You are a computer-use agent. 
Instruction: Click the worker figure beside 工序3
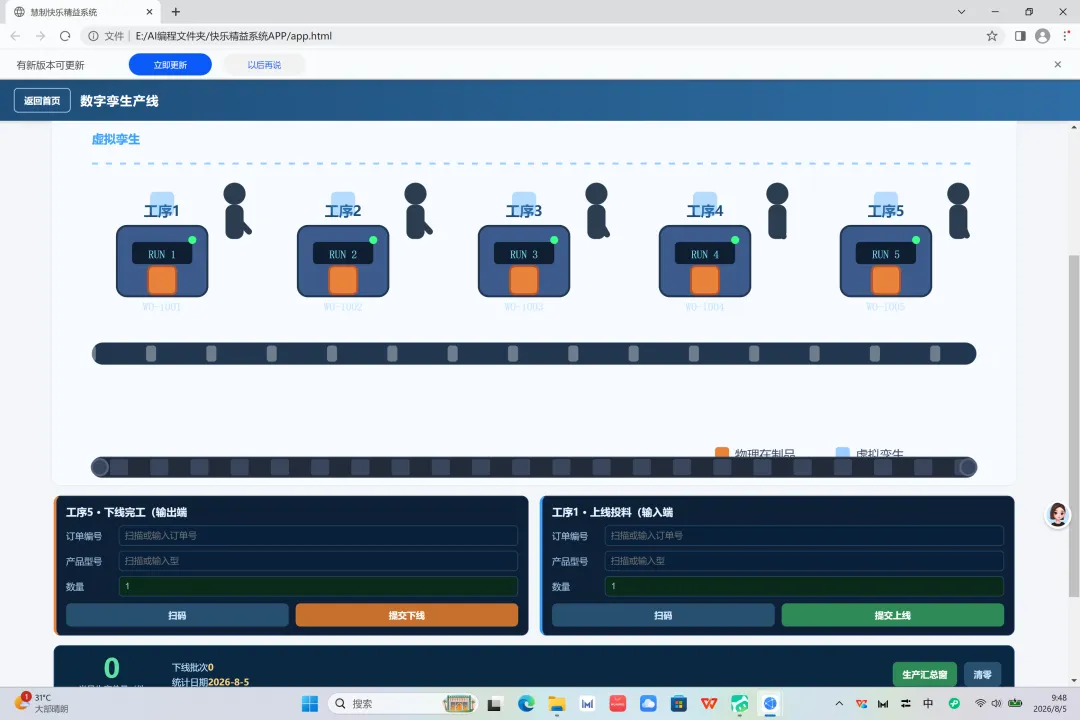click(x=597, y=211)
